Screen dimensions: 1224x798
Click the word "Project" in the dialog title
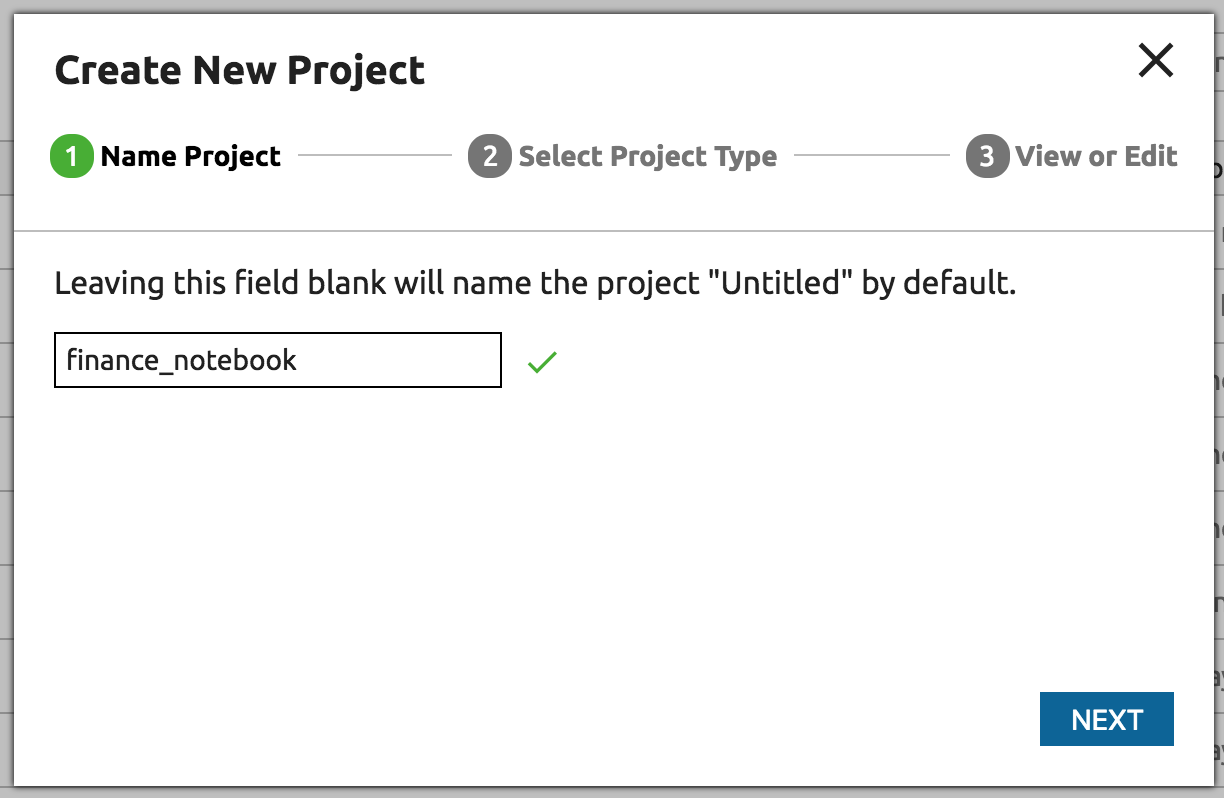(357, 71)
